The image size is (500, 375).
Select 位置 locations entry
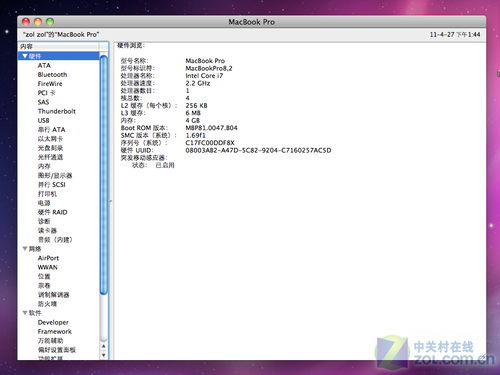coord(44,276)
